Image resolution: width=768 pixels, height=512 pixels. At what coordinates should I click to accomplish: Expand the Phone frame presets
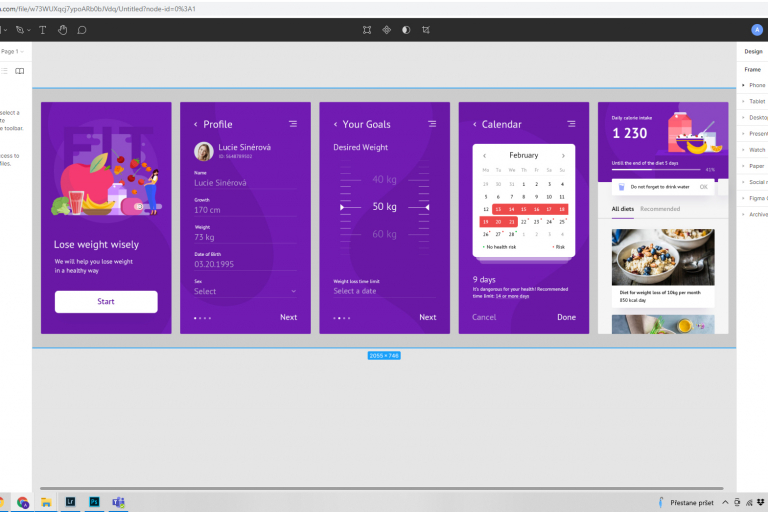757,85
